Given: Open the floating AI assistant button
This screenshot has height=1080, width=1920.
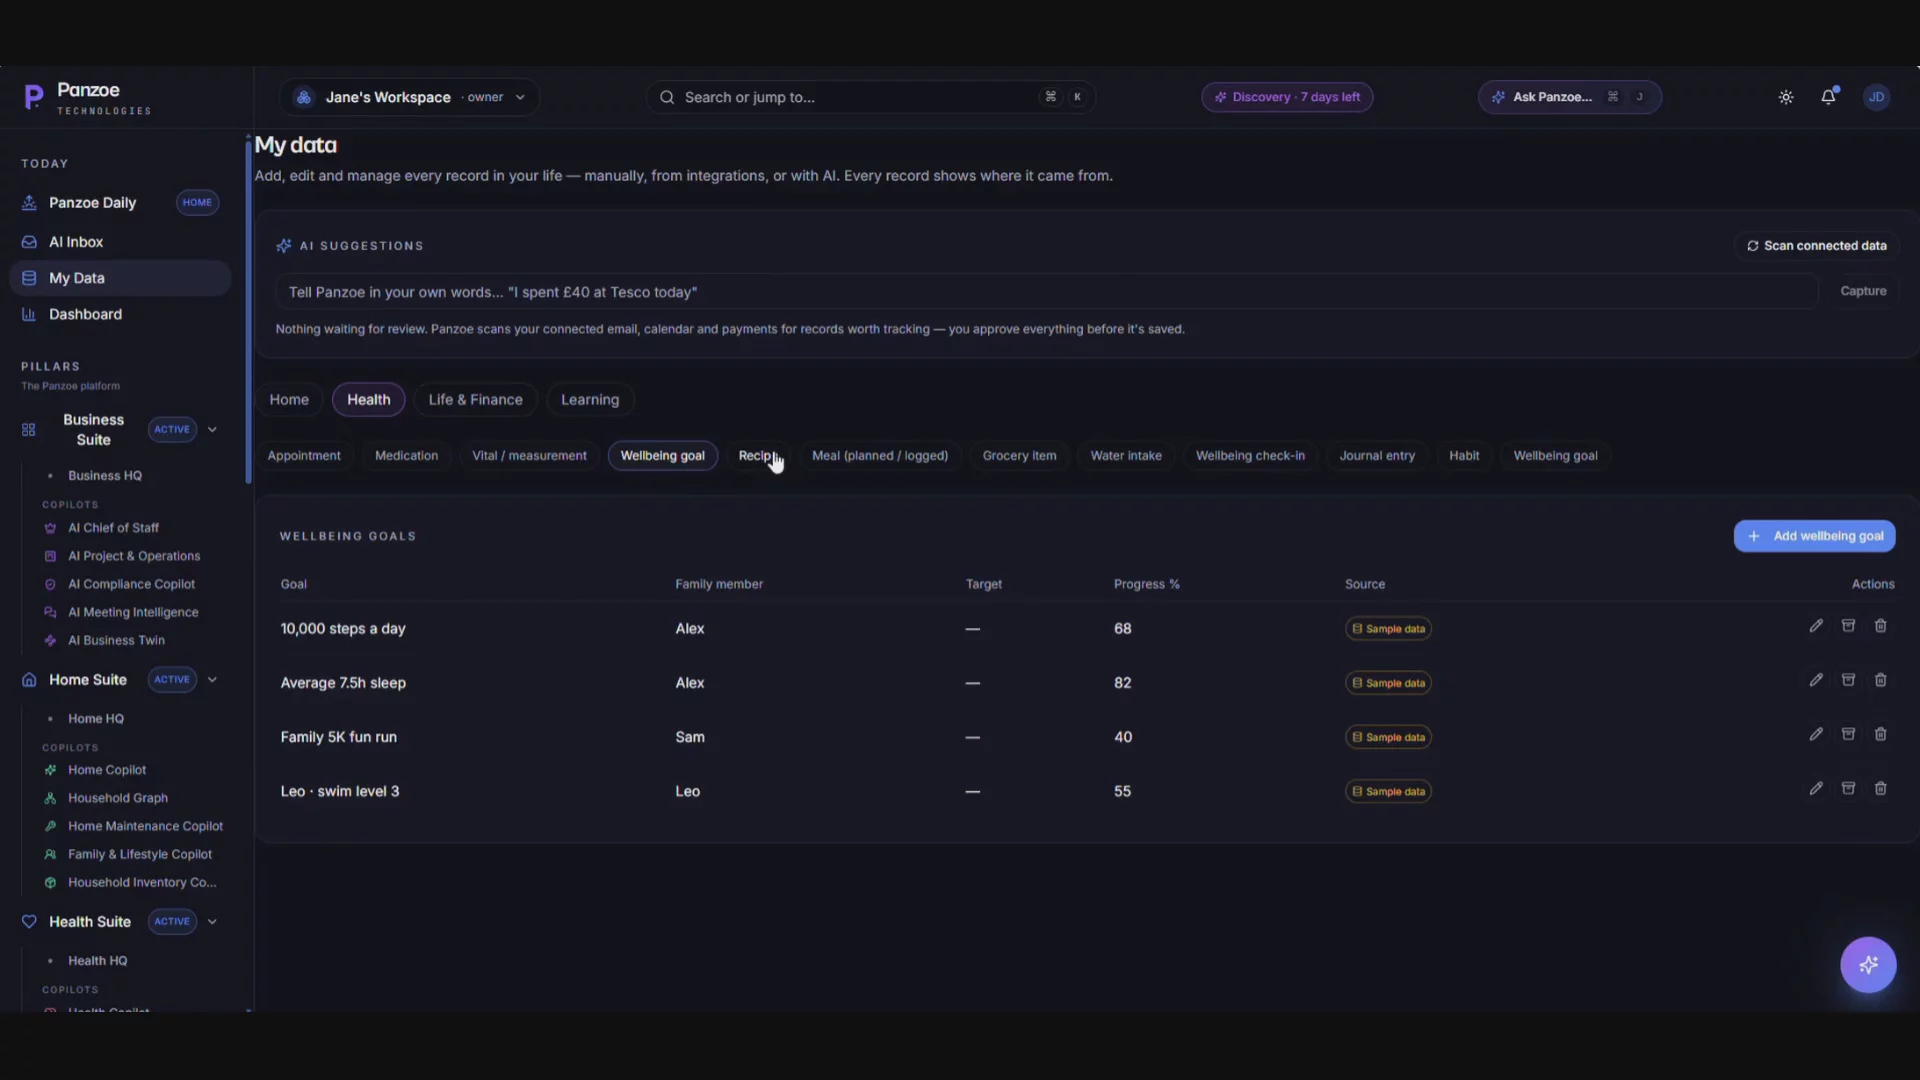Looking at the screenshot, I should point(1868,965).
